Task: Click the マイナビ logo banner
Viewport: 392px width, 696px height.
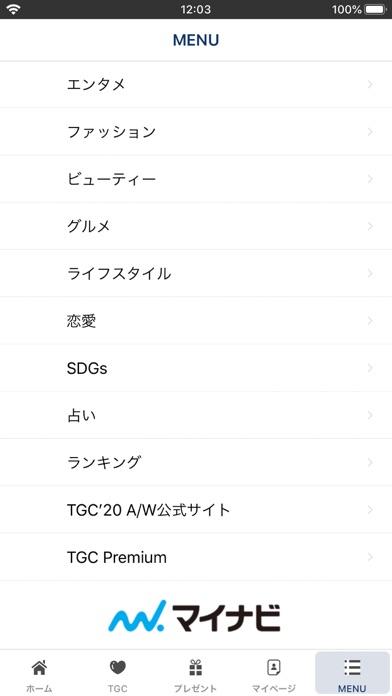Action: click(194, 616)
